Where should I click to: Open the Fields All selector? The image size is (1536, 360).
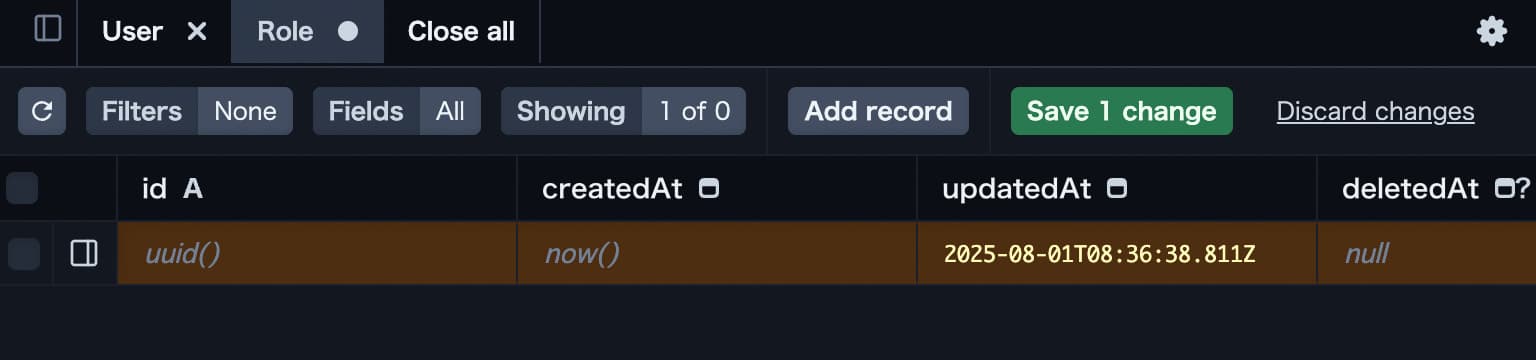pos(397,111)
